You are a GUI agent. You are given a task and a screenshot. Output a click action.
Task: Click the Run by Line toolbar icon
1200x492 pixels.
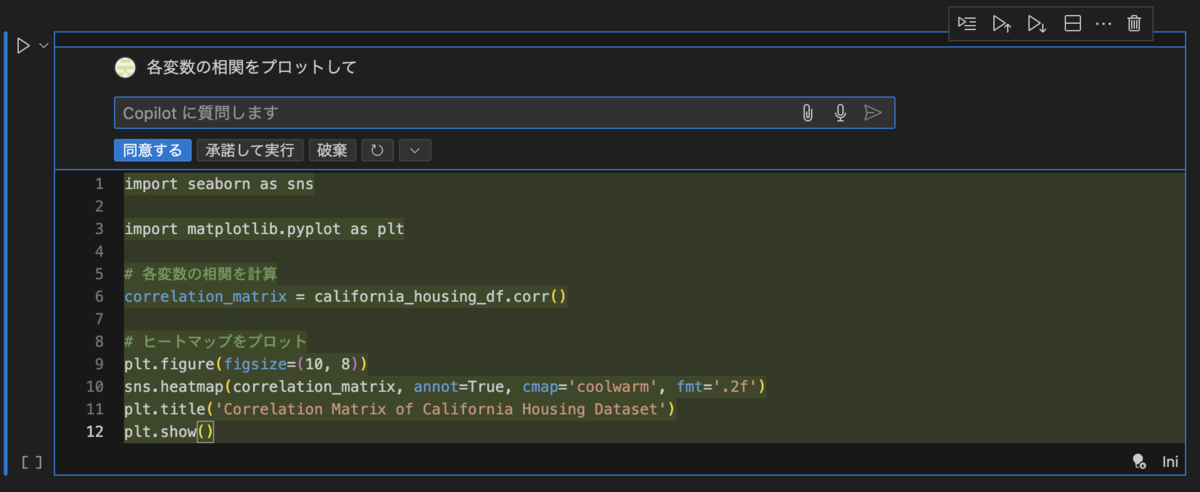(x=967, y=24)
